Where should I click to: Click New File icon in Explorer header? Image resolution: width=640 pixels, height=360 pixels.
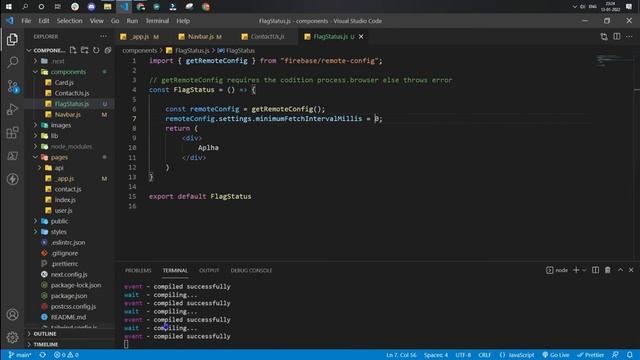(73, 50)
